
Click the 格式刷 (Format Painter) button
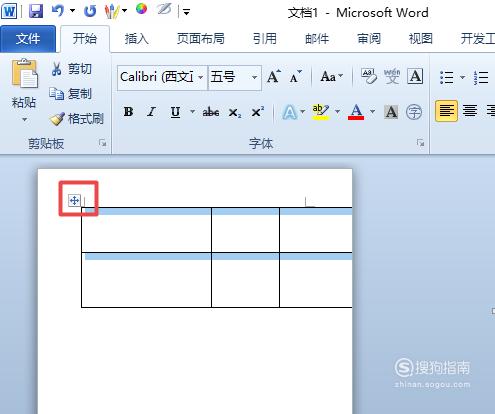click(x=76, y=118)
